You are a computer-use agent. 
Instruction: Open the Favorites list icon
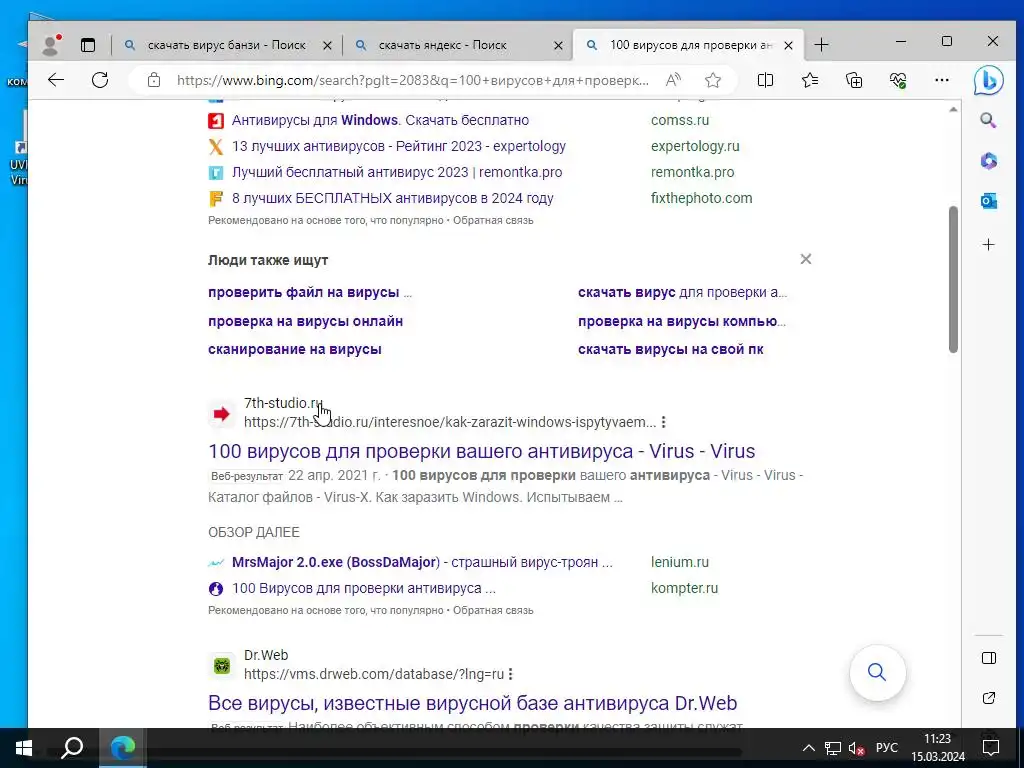coord(810,80)
